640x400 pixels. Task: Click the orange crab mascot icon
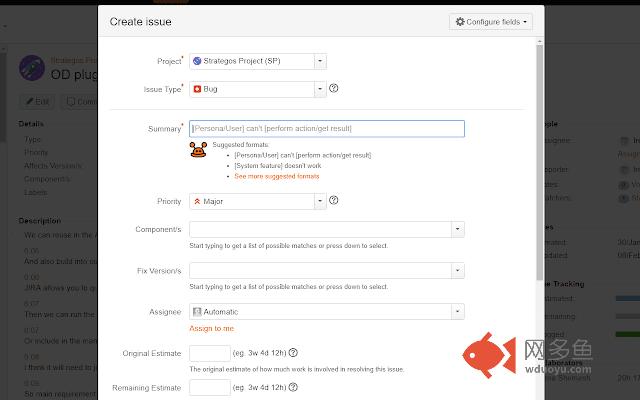coord(198,149)
